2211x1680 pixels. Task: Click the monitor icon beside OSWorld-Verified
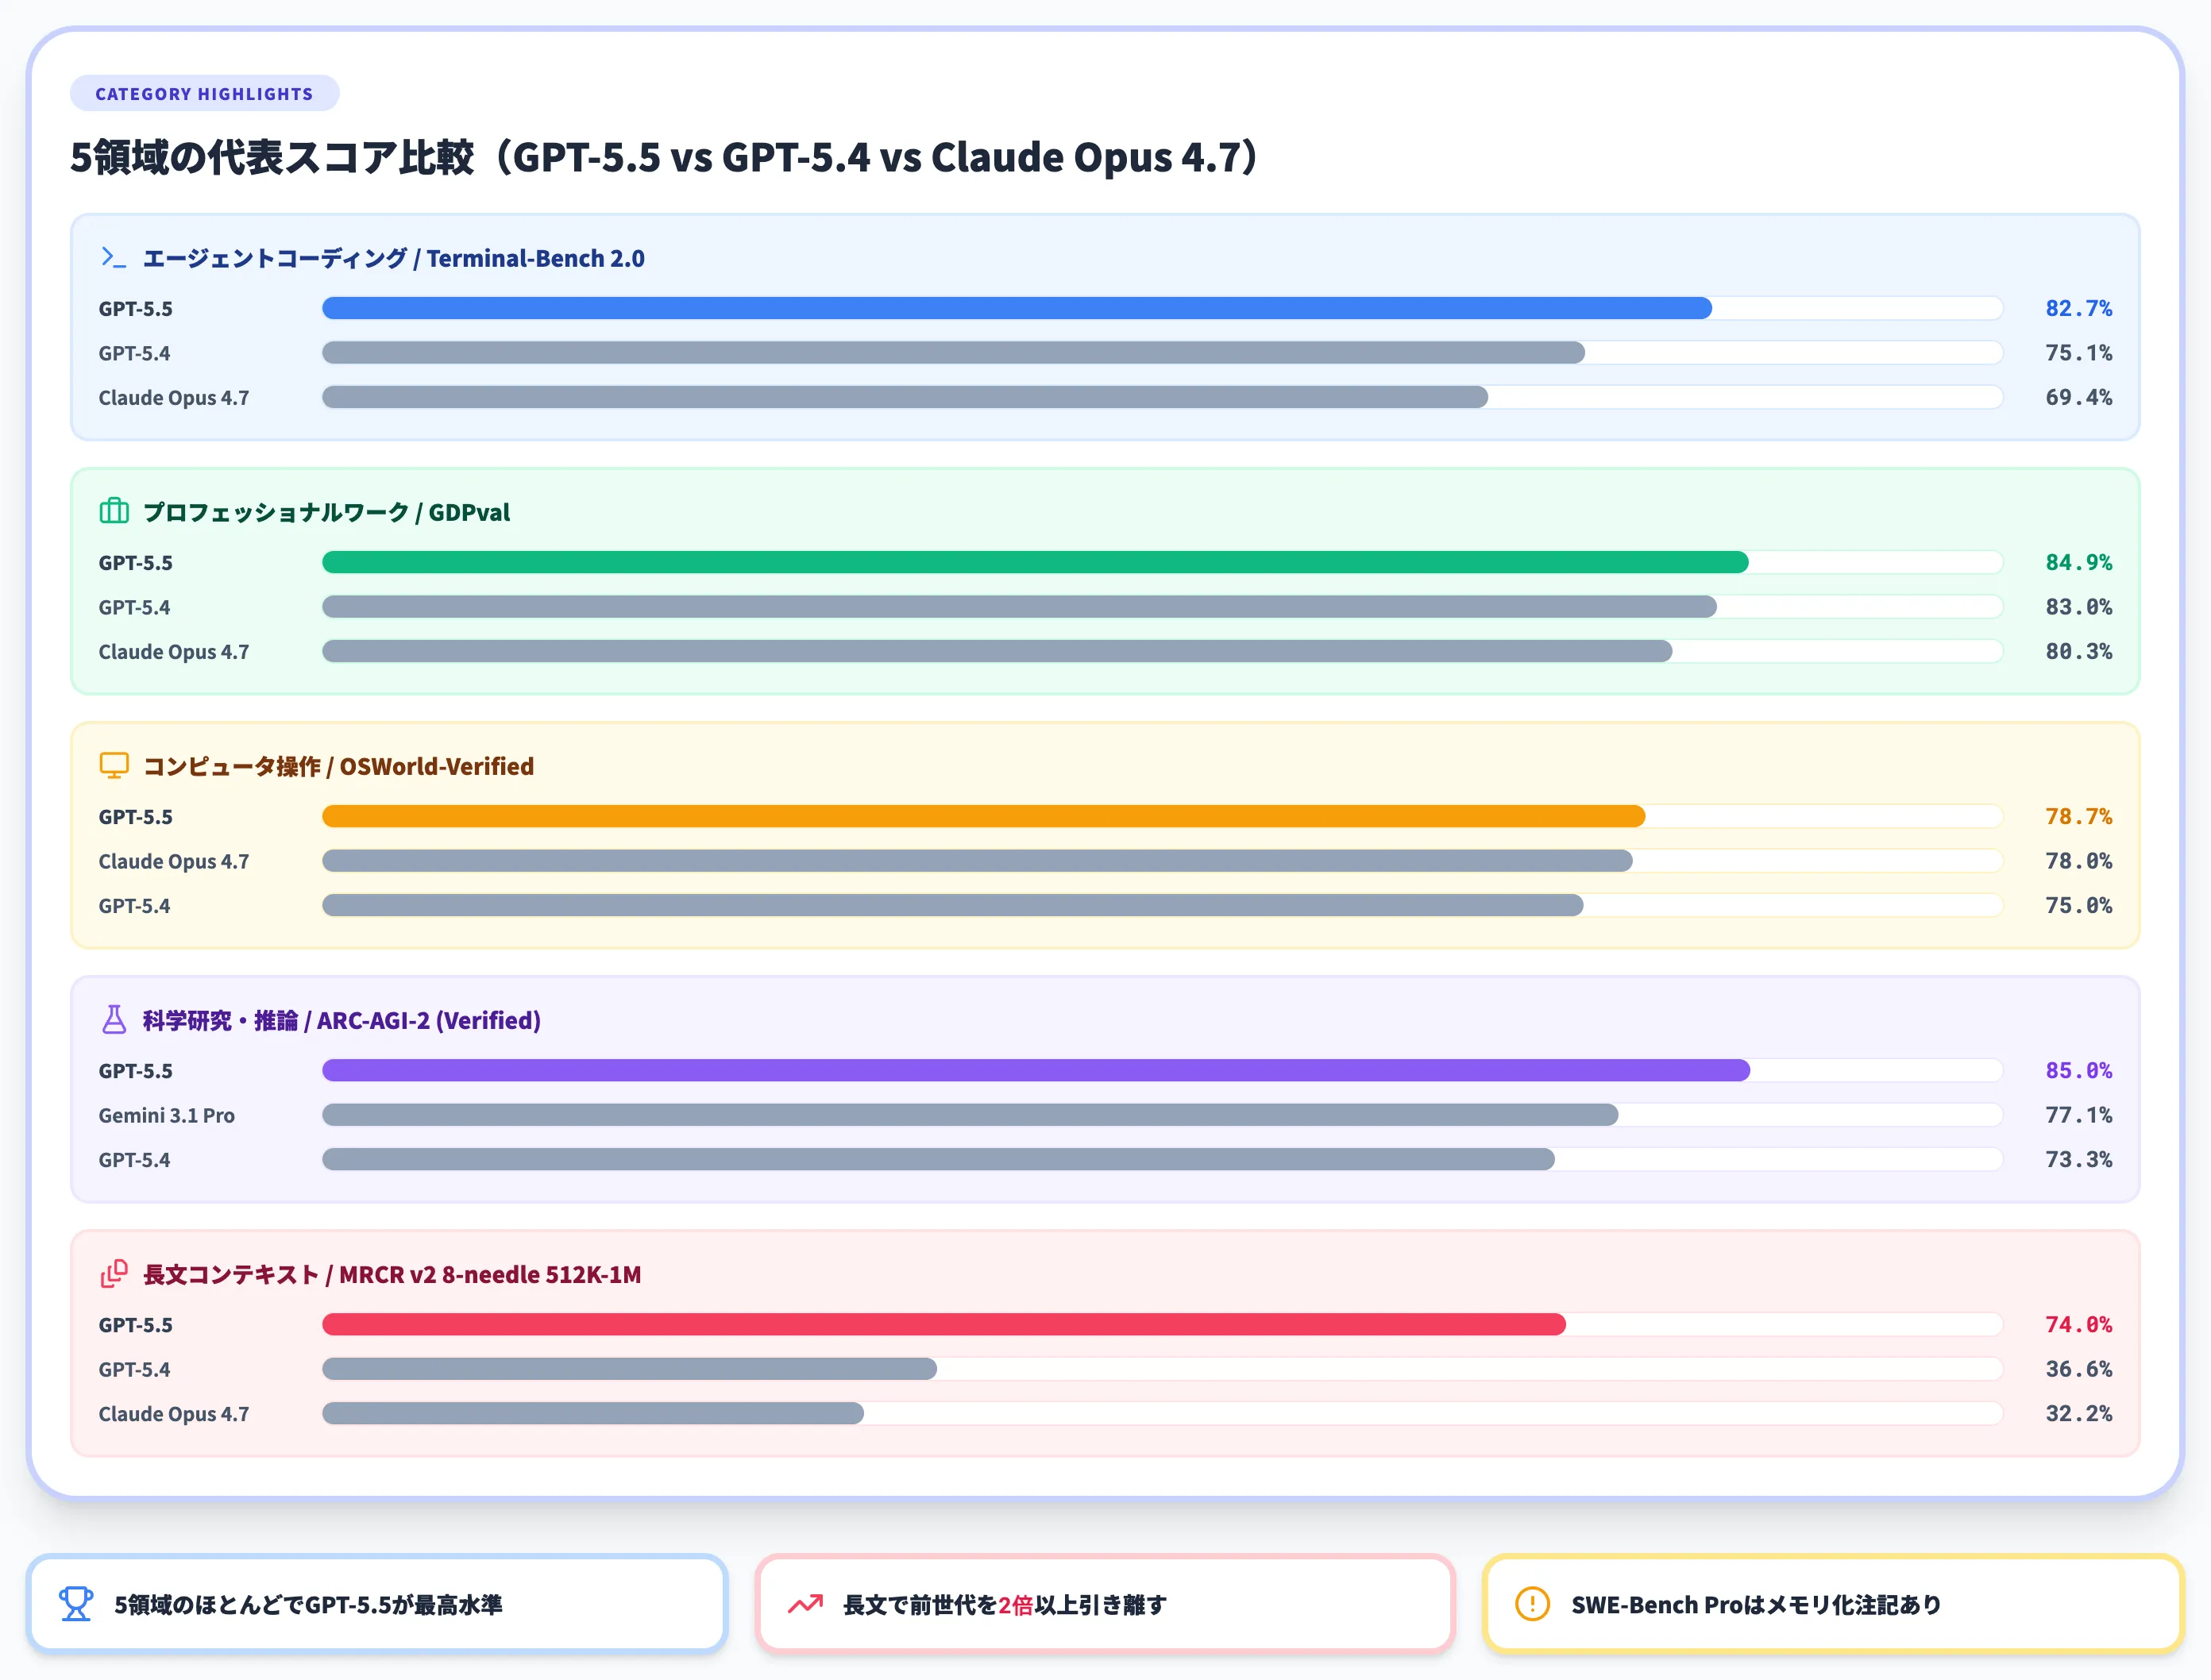coord(113,765)
